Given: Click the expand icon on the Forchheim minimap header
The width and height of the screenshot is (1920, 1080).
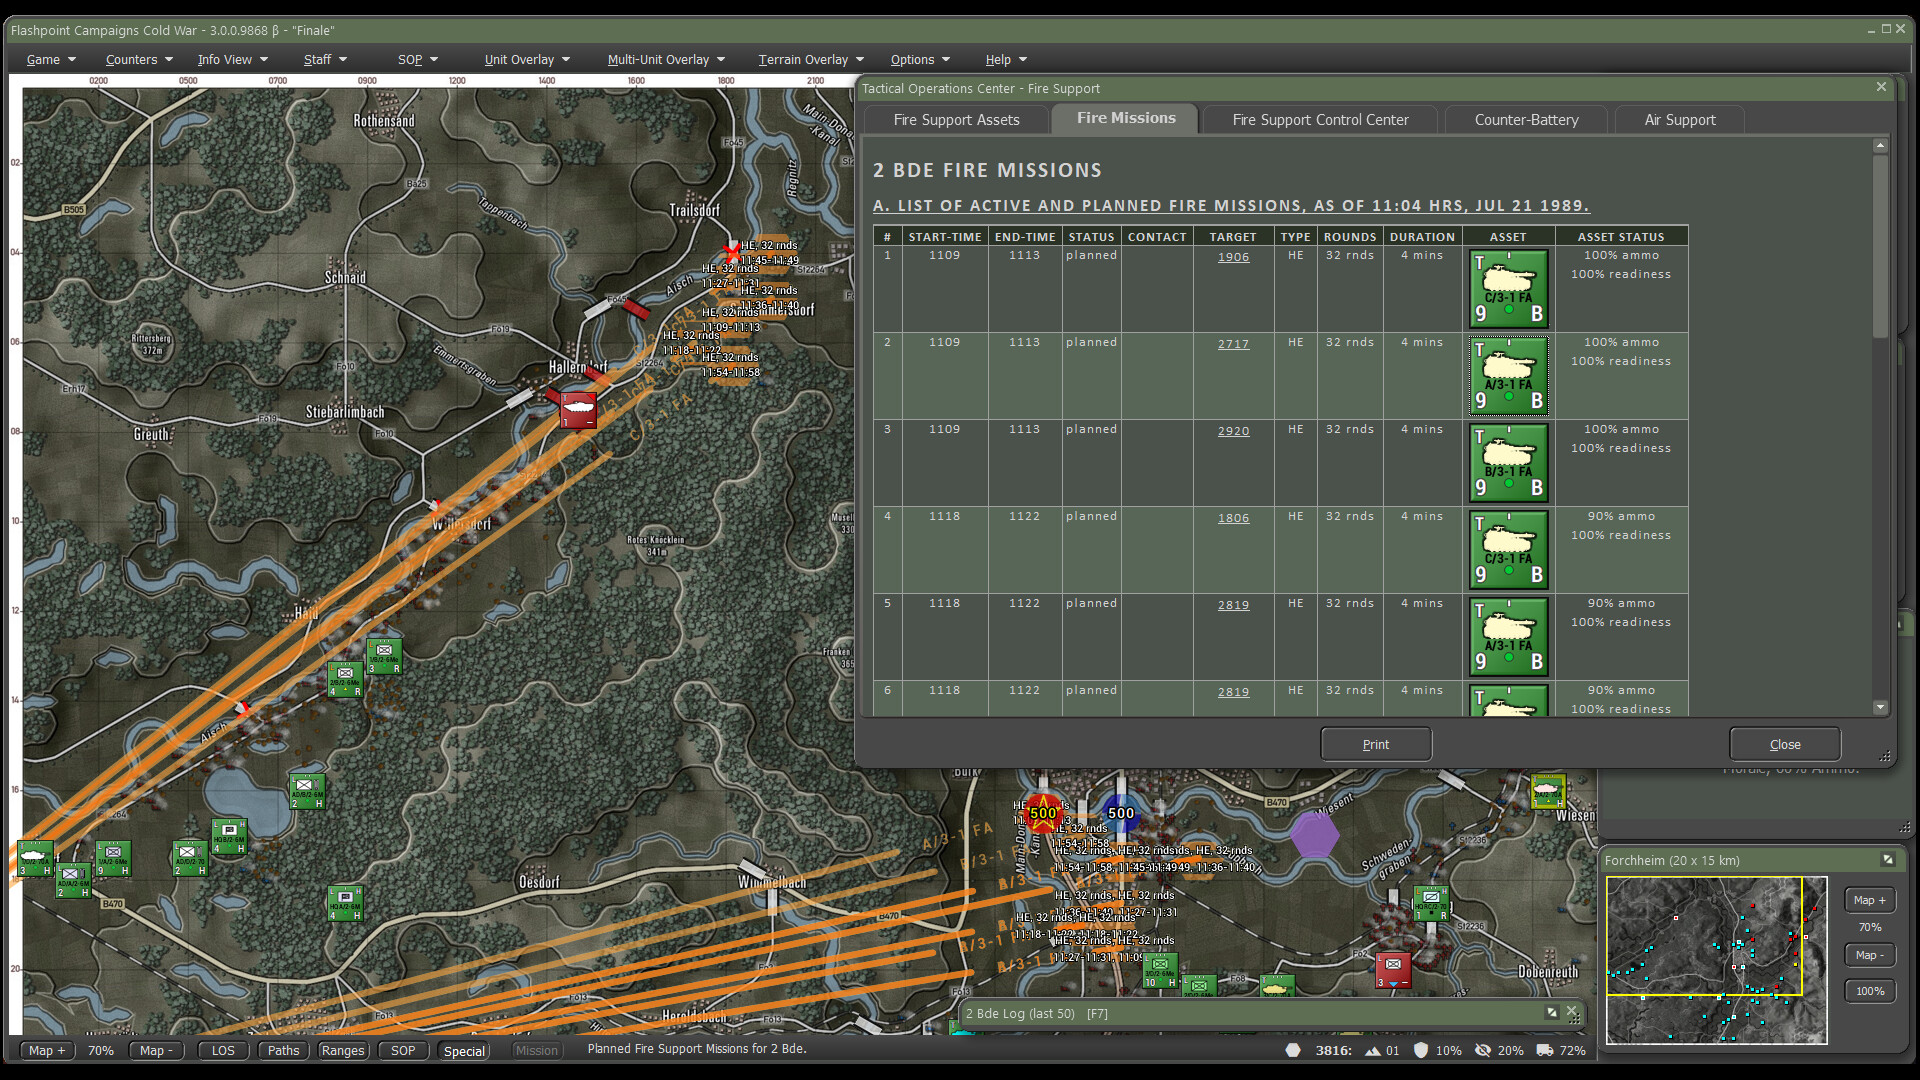Looking at the screenshot, I should tap(1888, 860).
